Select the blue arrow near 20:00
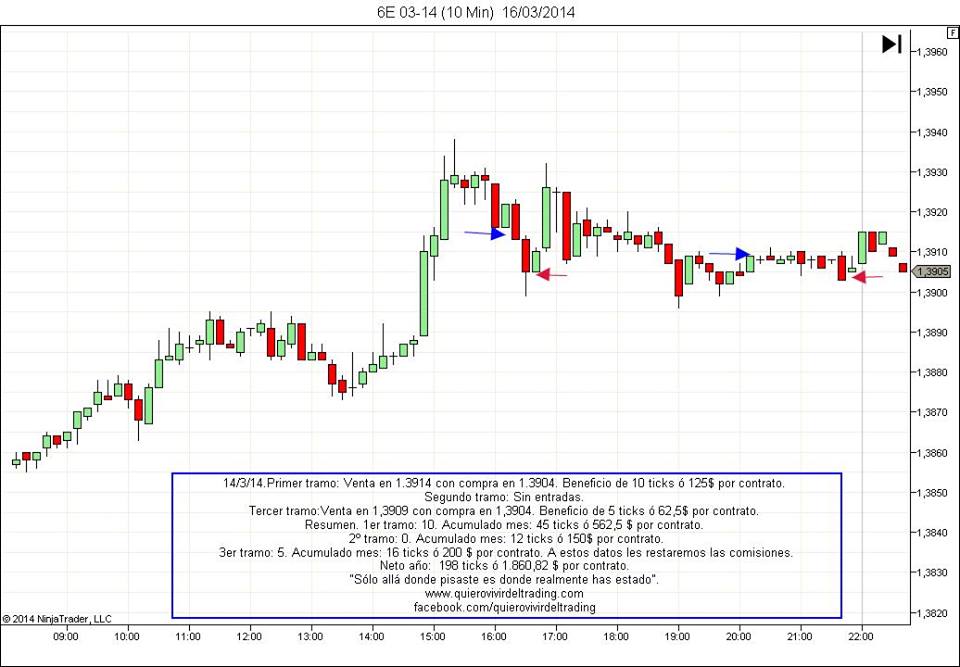Image resolution: width=960 pixels, height=667 pixels. (730, 254)
